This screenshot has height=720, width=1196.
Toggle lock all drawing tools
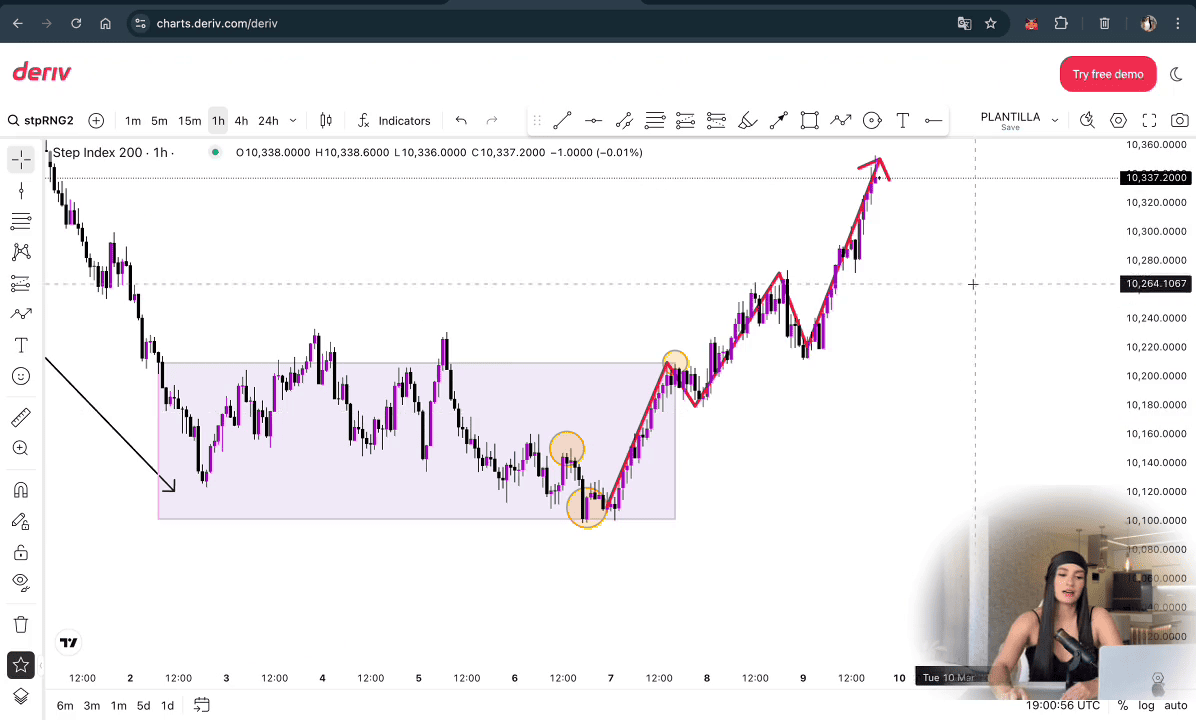(x=21, y=552)
